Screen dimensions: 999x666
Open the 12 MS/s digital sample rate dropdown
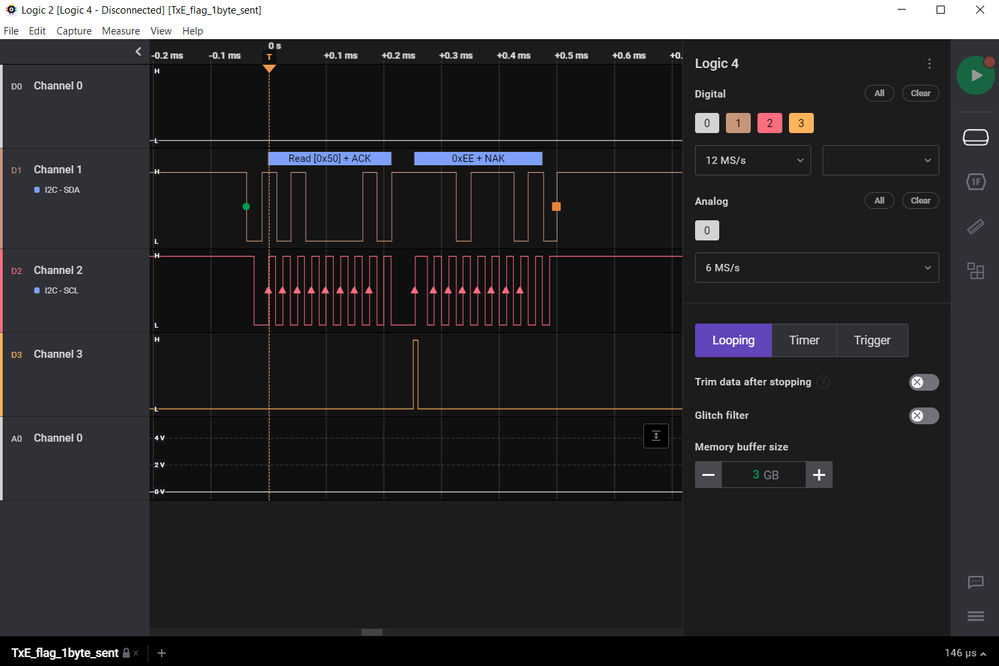coord(752,160)
